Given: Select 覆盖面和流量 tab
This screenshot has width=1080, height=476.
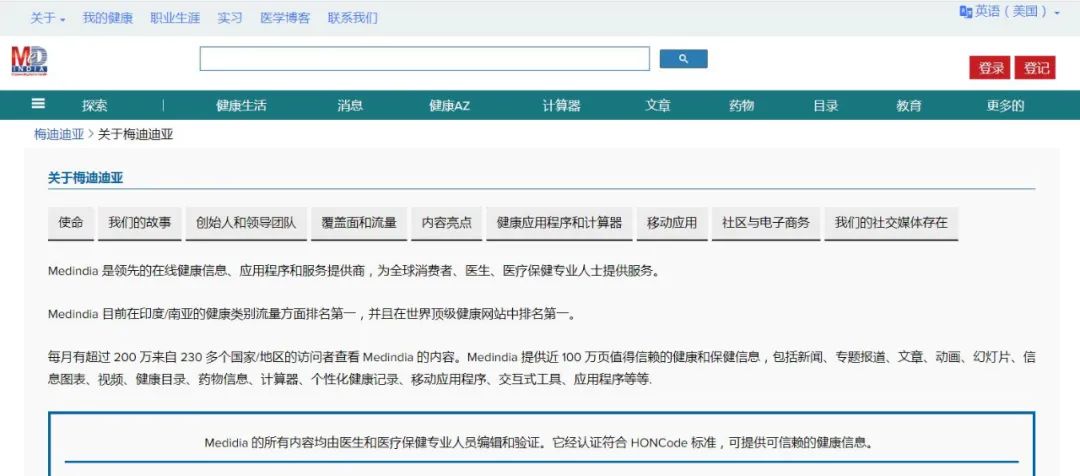Looking at the screenshot, I should 359,223.
